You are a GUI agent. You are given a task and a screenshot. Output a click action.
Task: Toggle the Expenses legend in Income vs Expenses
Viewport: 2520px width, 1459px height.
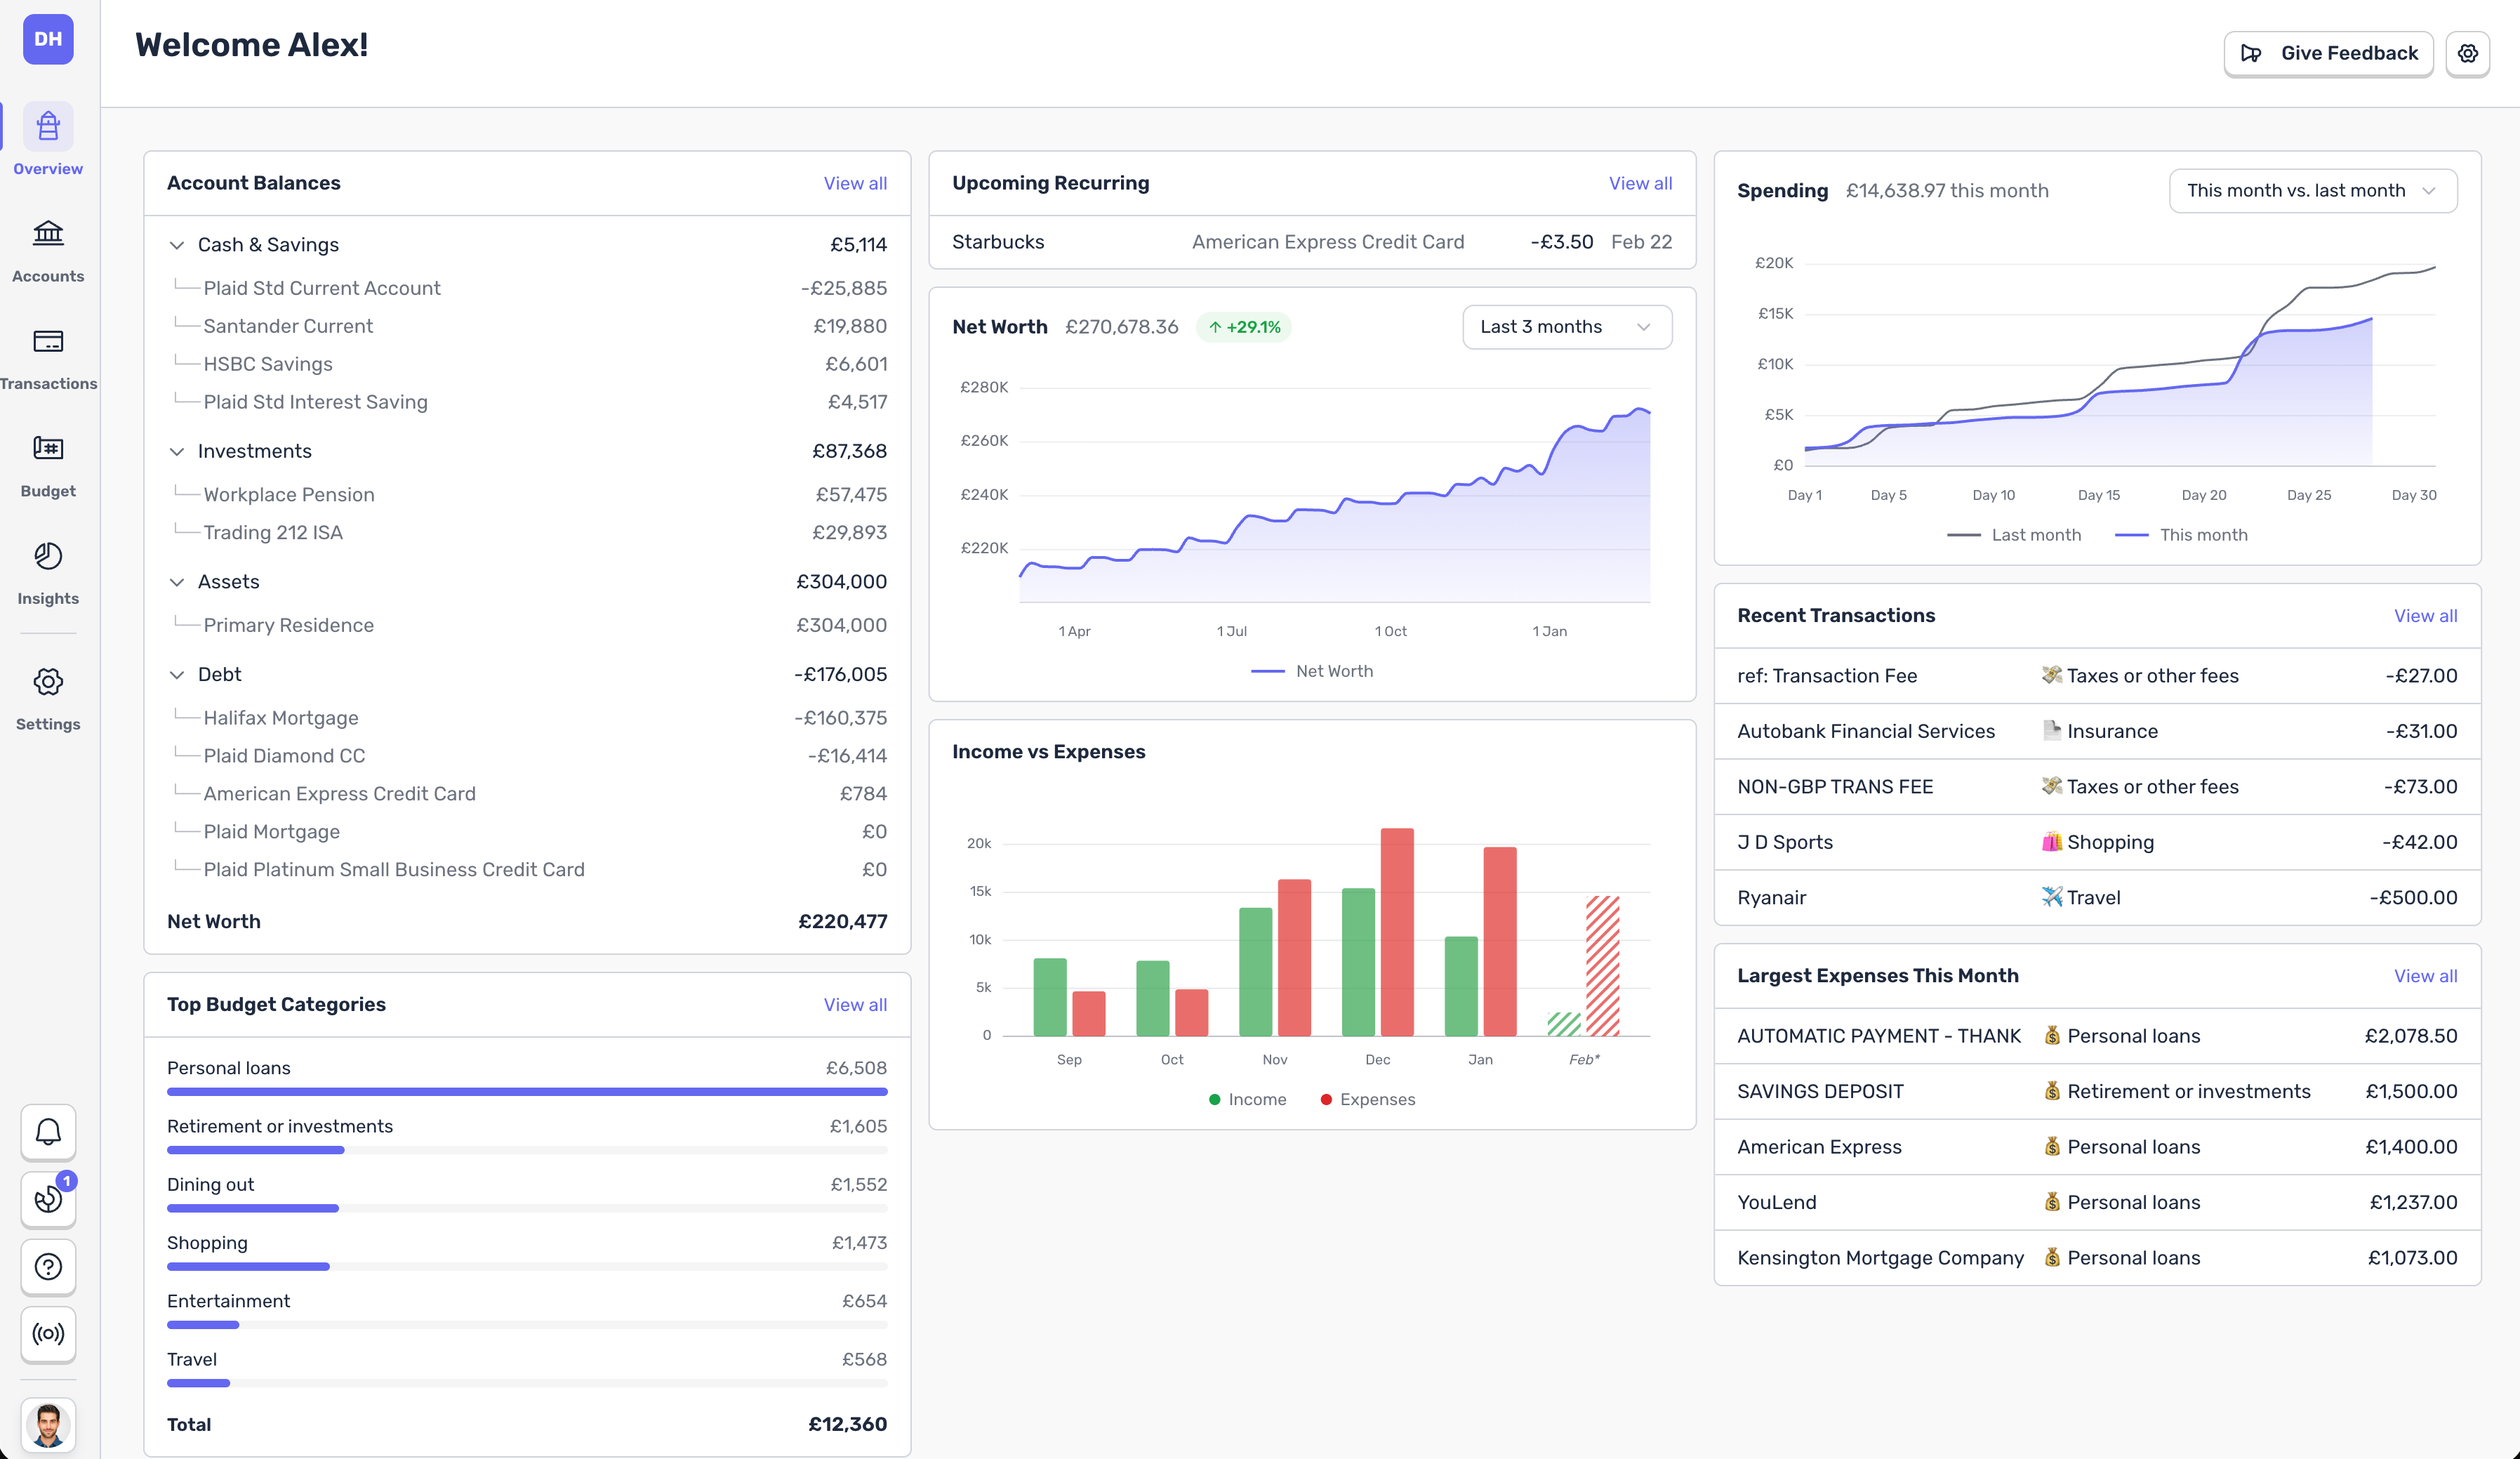(x=1367, y=1099)
